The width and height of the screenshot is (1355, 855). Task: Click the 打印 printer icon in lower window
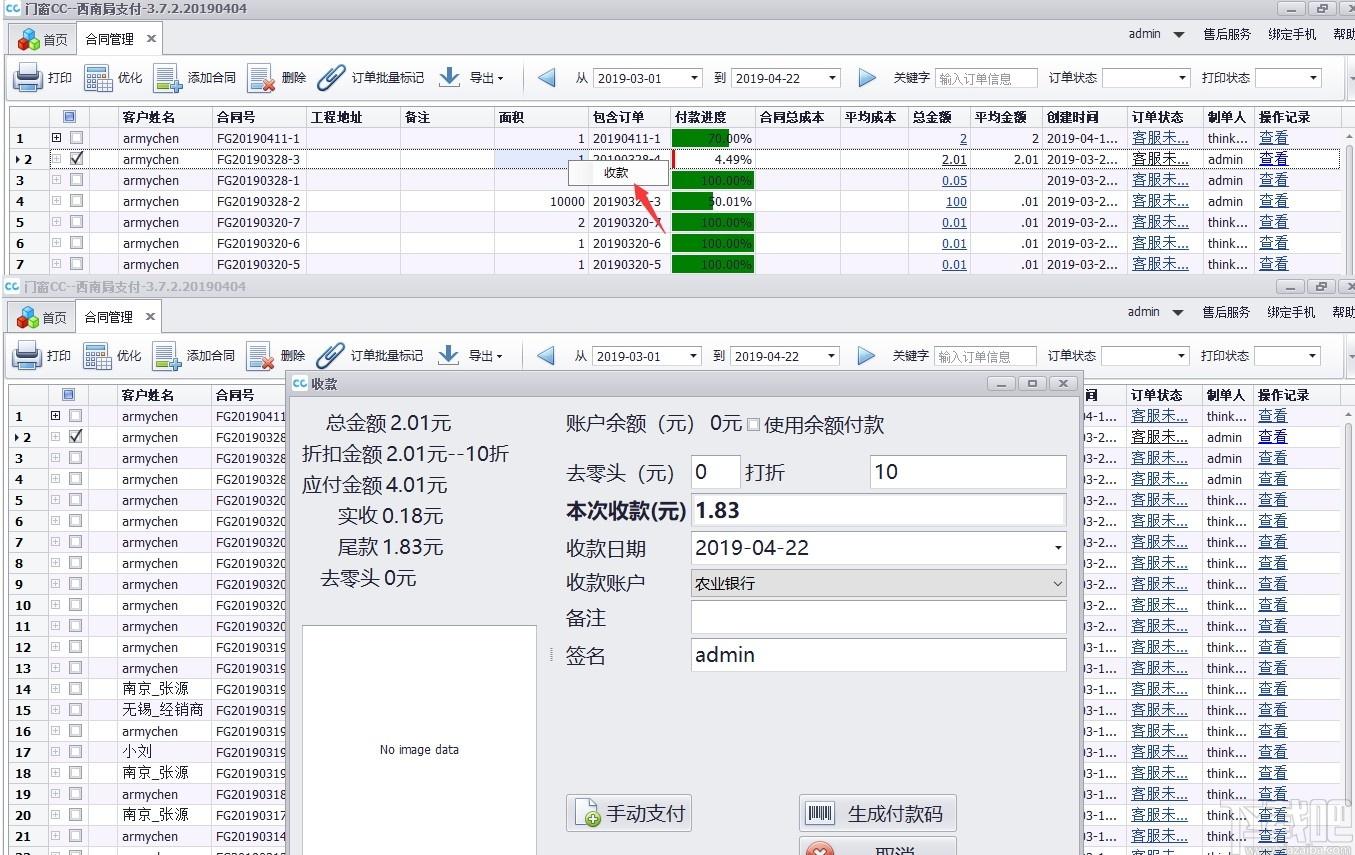click(28, 355)
